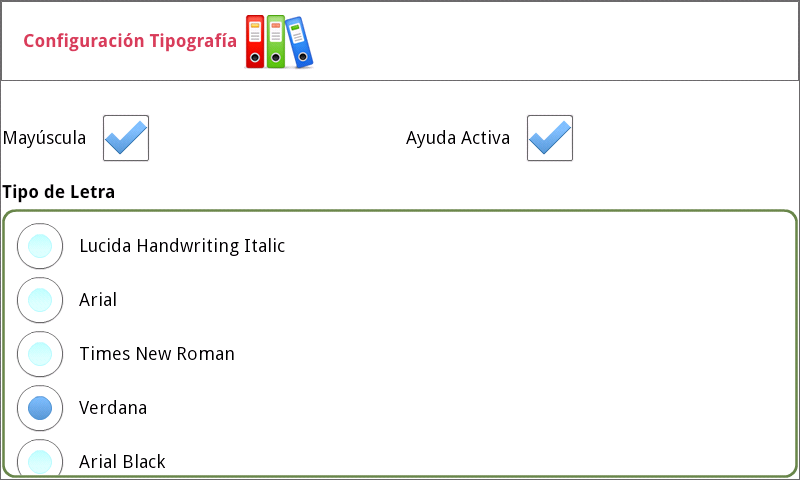Screen dimensions: 800x480
Task: Click the Times New Roman font label
Action: (157, 354)
